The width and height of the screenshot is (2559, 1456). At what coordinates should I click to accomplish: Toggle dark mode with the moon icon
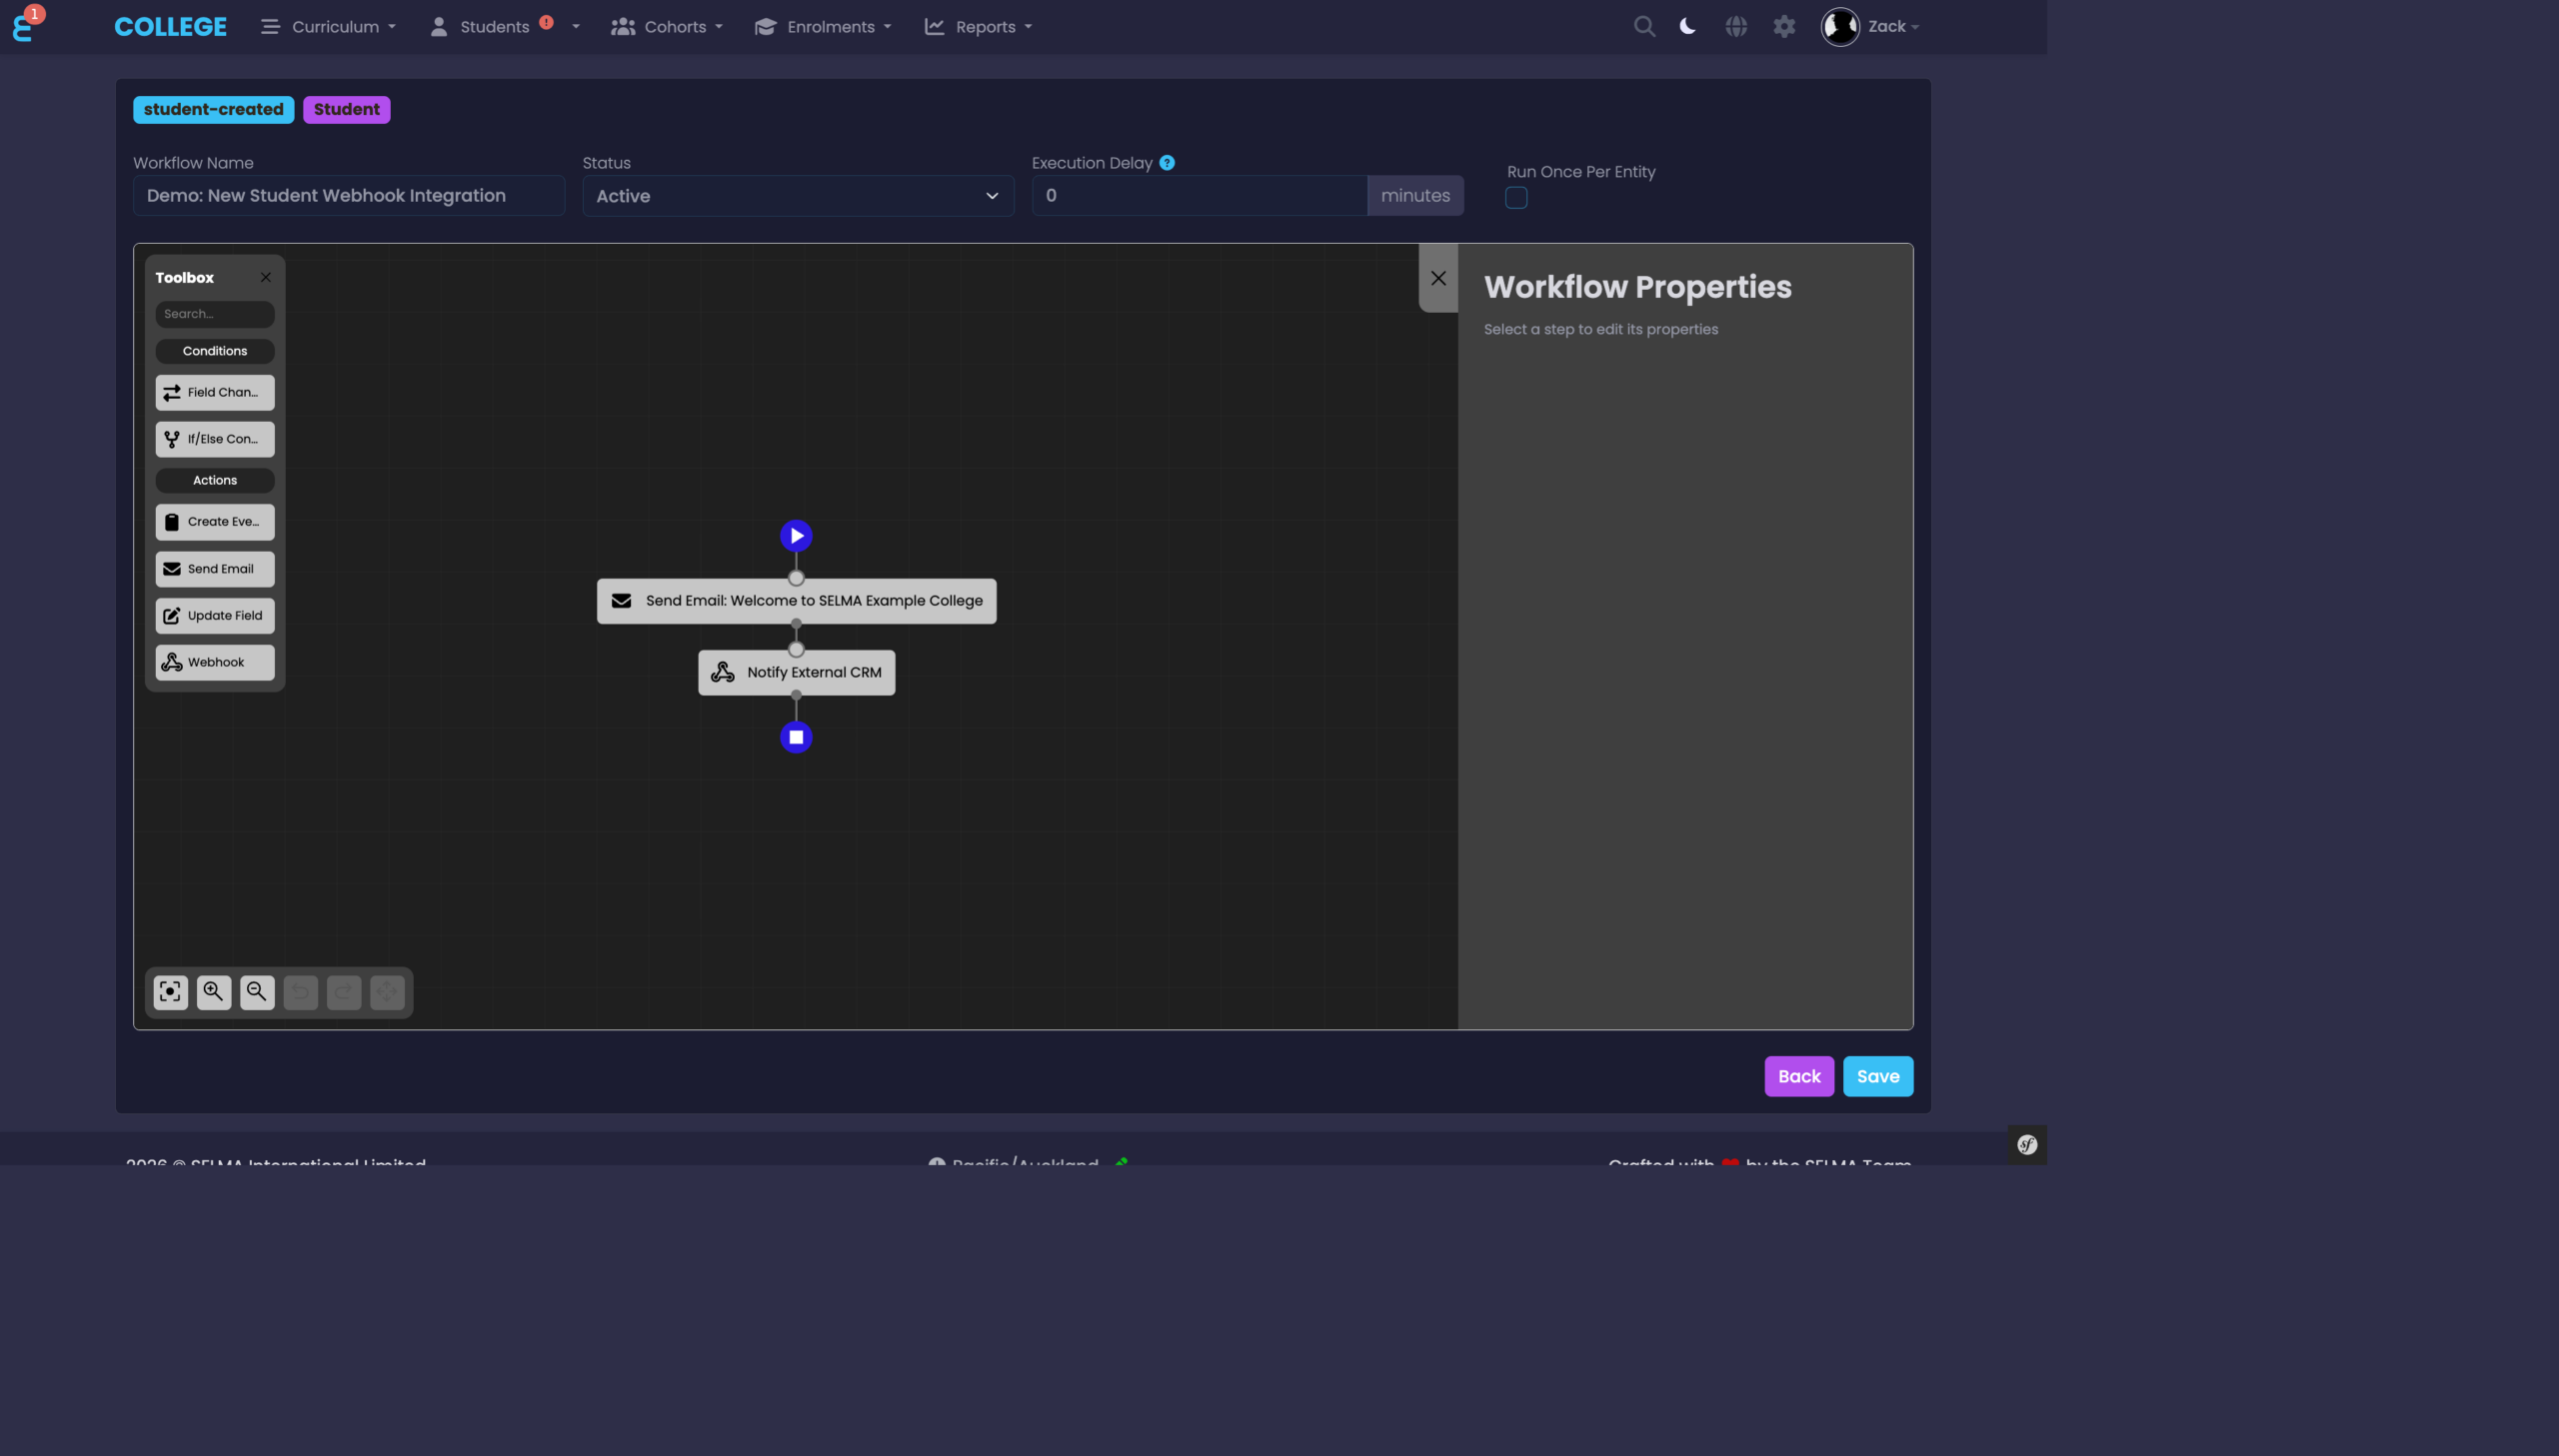tap(1686, 26)
